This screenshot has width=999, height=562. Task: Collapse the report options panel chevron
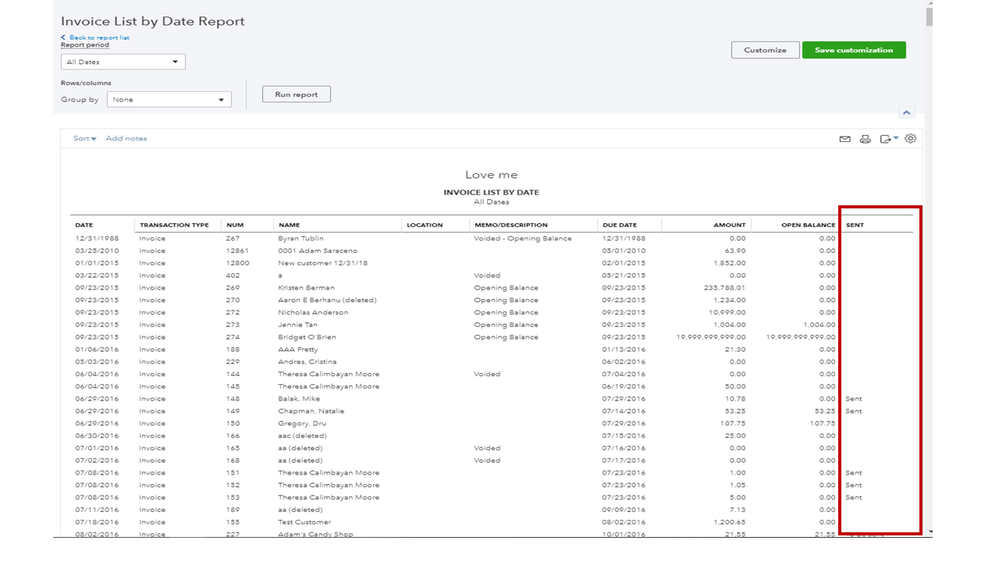[907, 113]
